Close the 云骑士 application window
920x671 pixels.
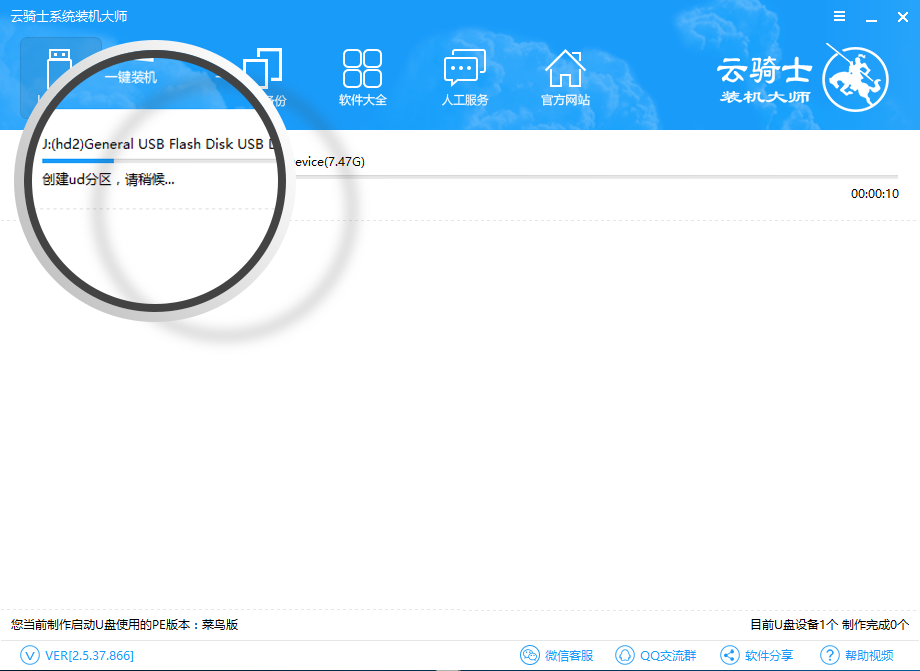coord(903,17)
